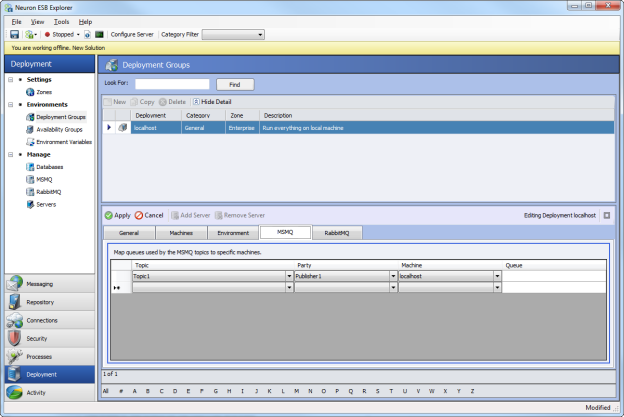Open the Databases manage item

tap(52, 167)
